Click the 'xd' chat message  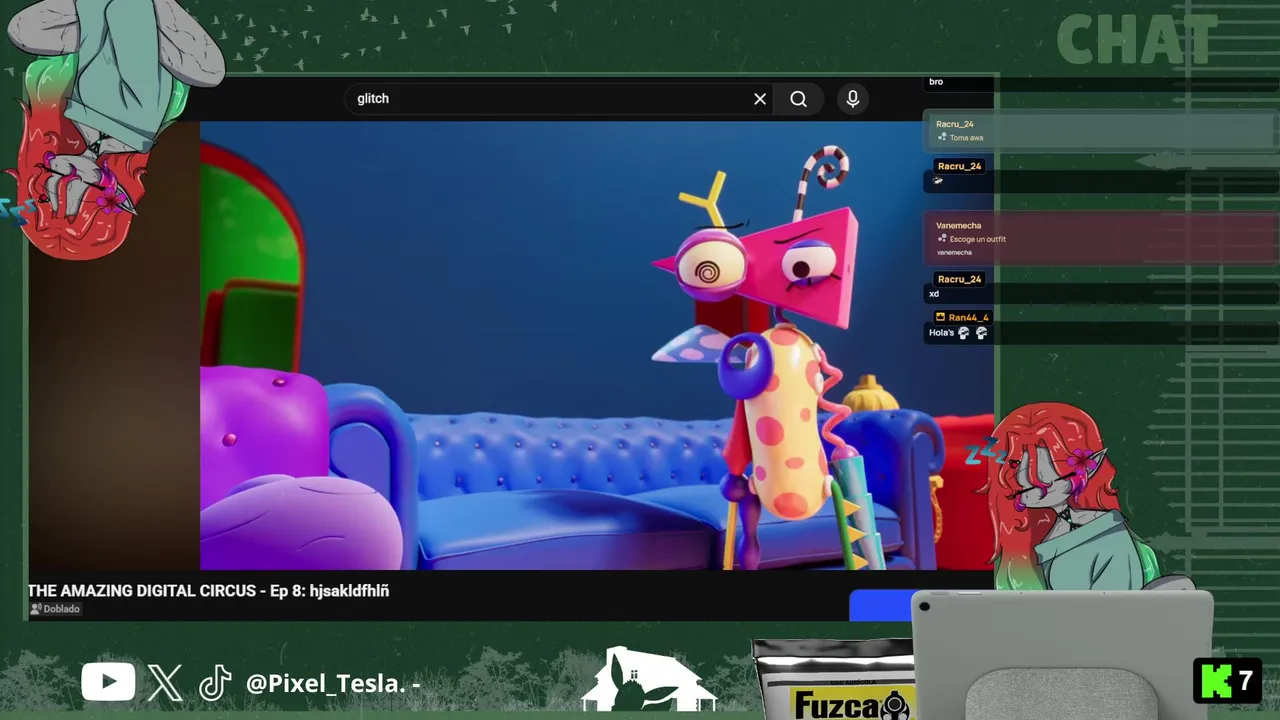pos(934,294)
